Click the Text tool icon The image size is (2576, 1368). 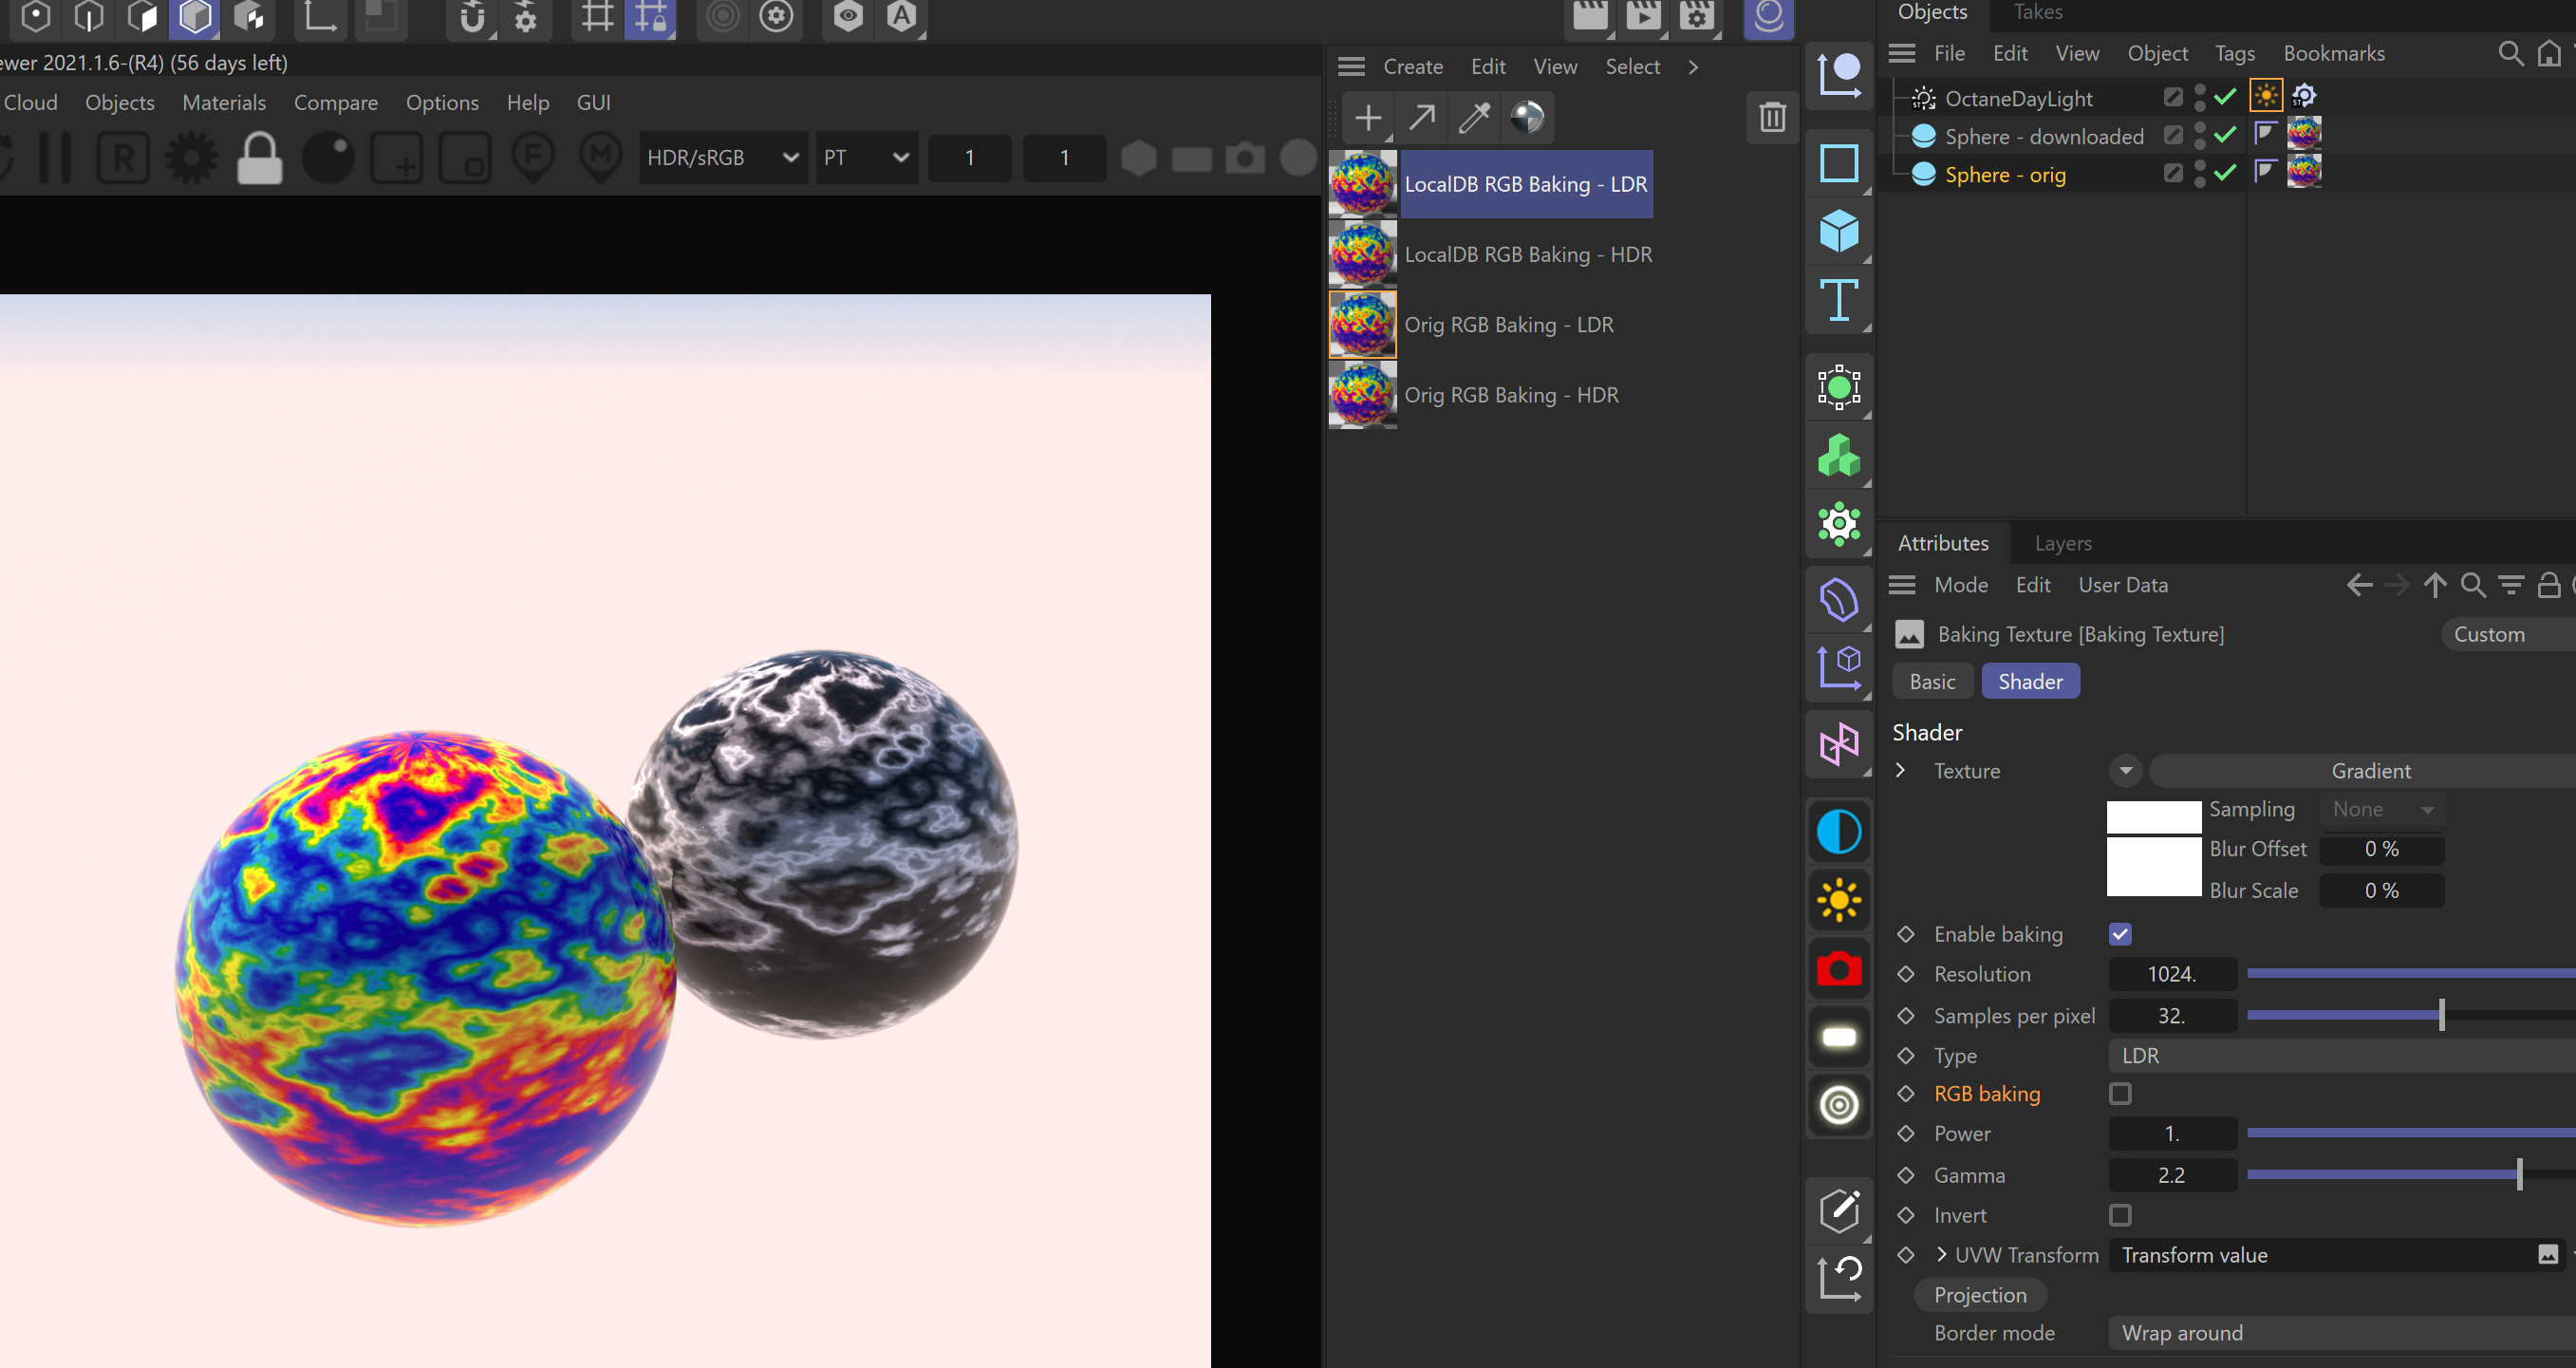click(1838, 300)
